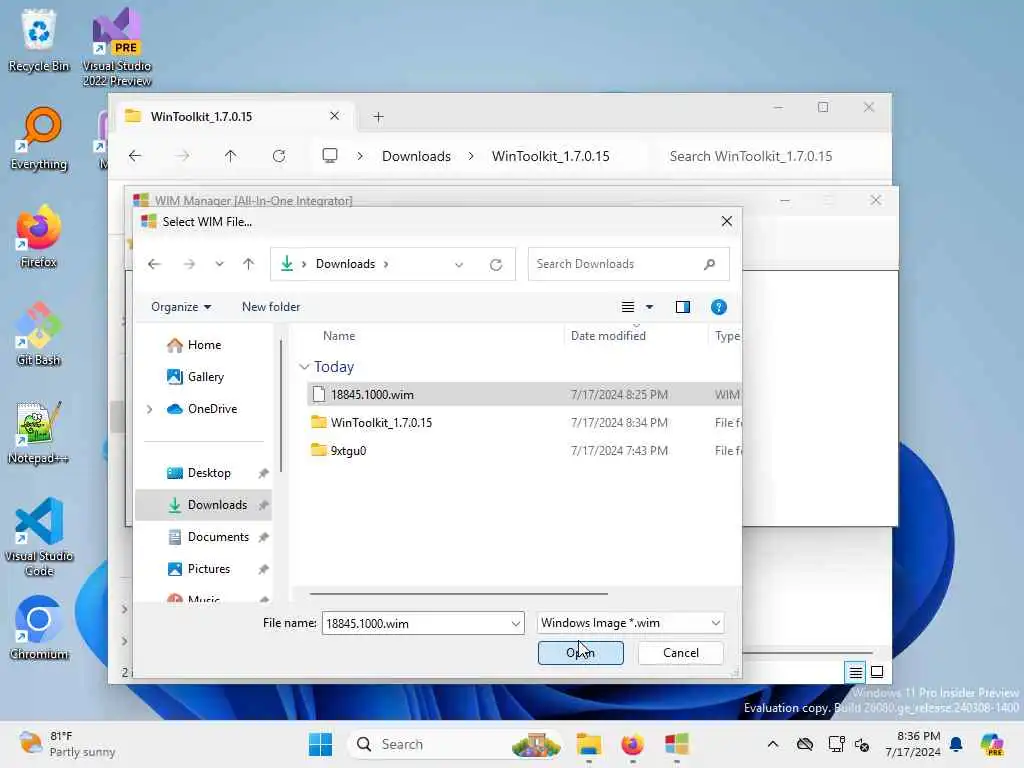This screenshot has height=768, width=1024.
Task: Close the WinToolkit_1.7.0.15 Explorer tab
Action: 334,116
